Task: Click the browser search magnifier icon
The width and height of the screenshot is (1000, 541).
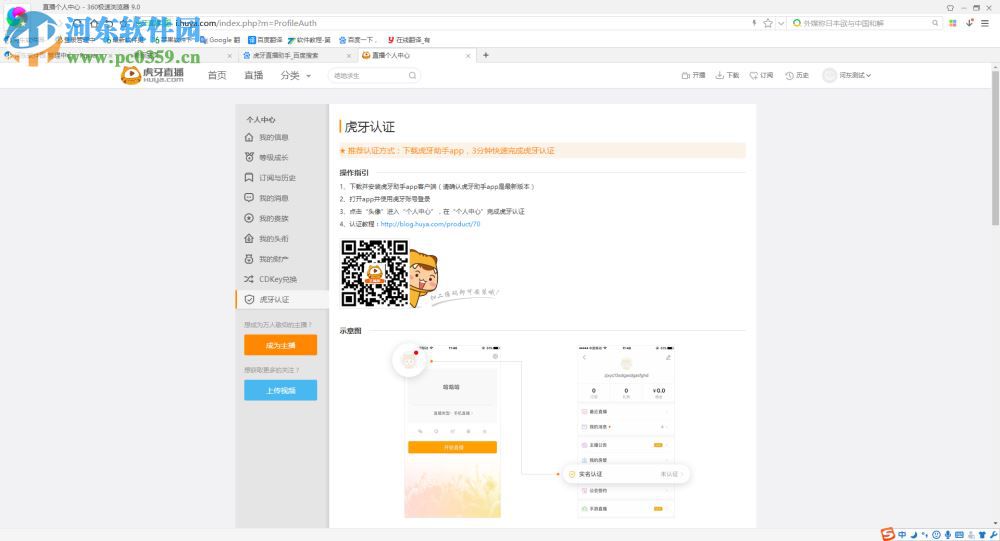Action: (x=935, y=23)
